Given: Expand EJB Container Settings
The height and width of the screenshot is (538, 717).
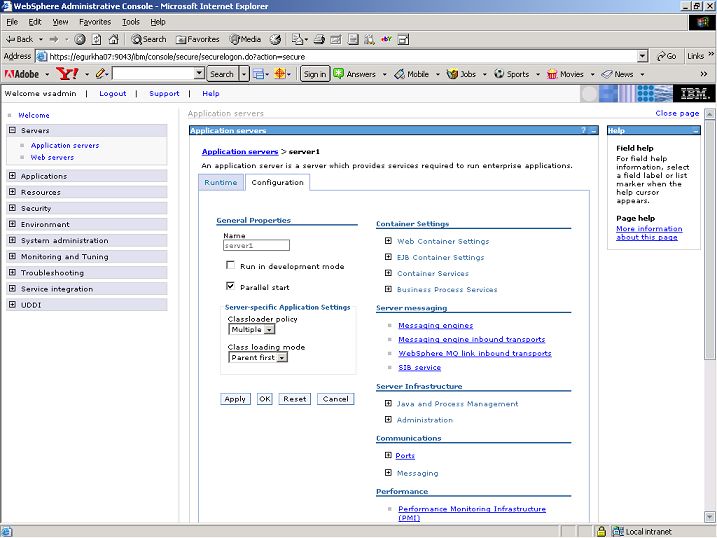Looking at the screenshot, I should tap(388, 257).
